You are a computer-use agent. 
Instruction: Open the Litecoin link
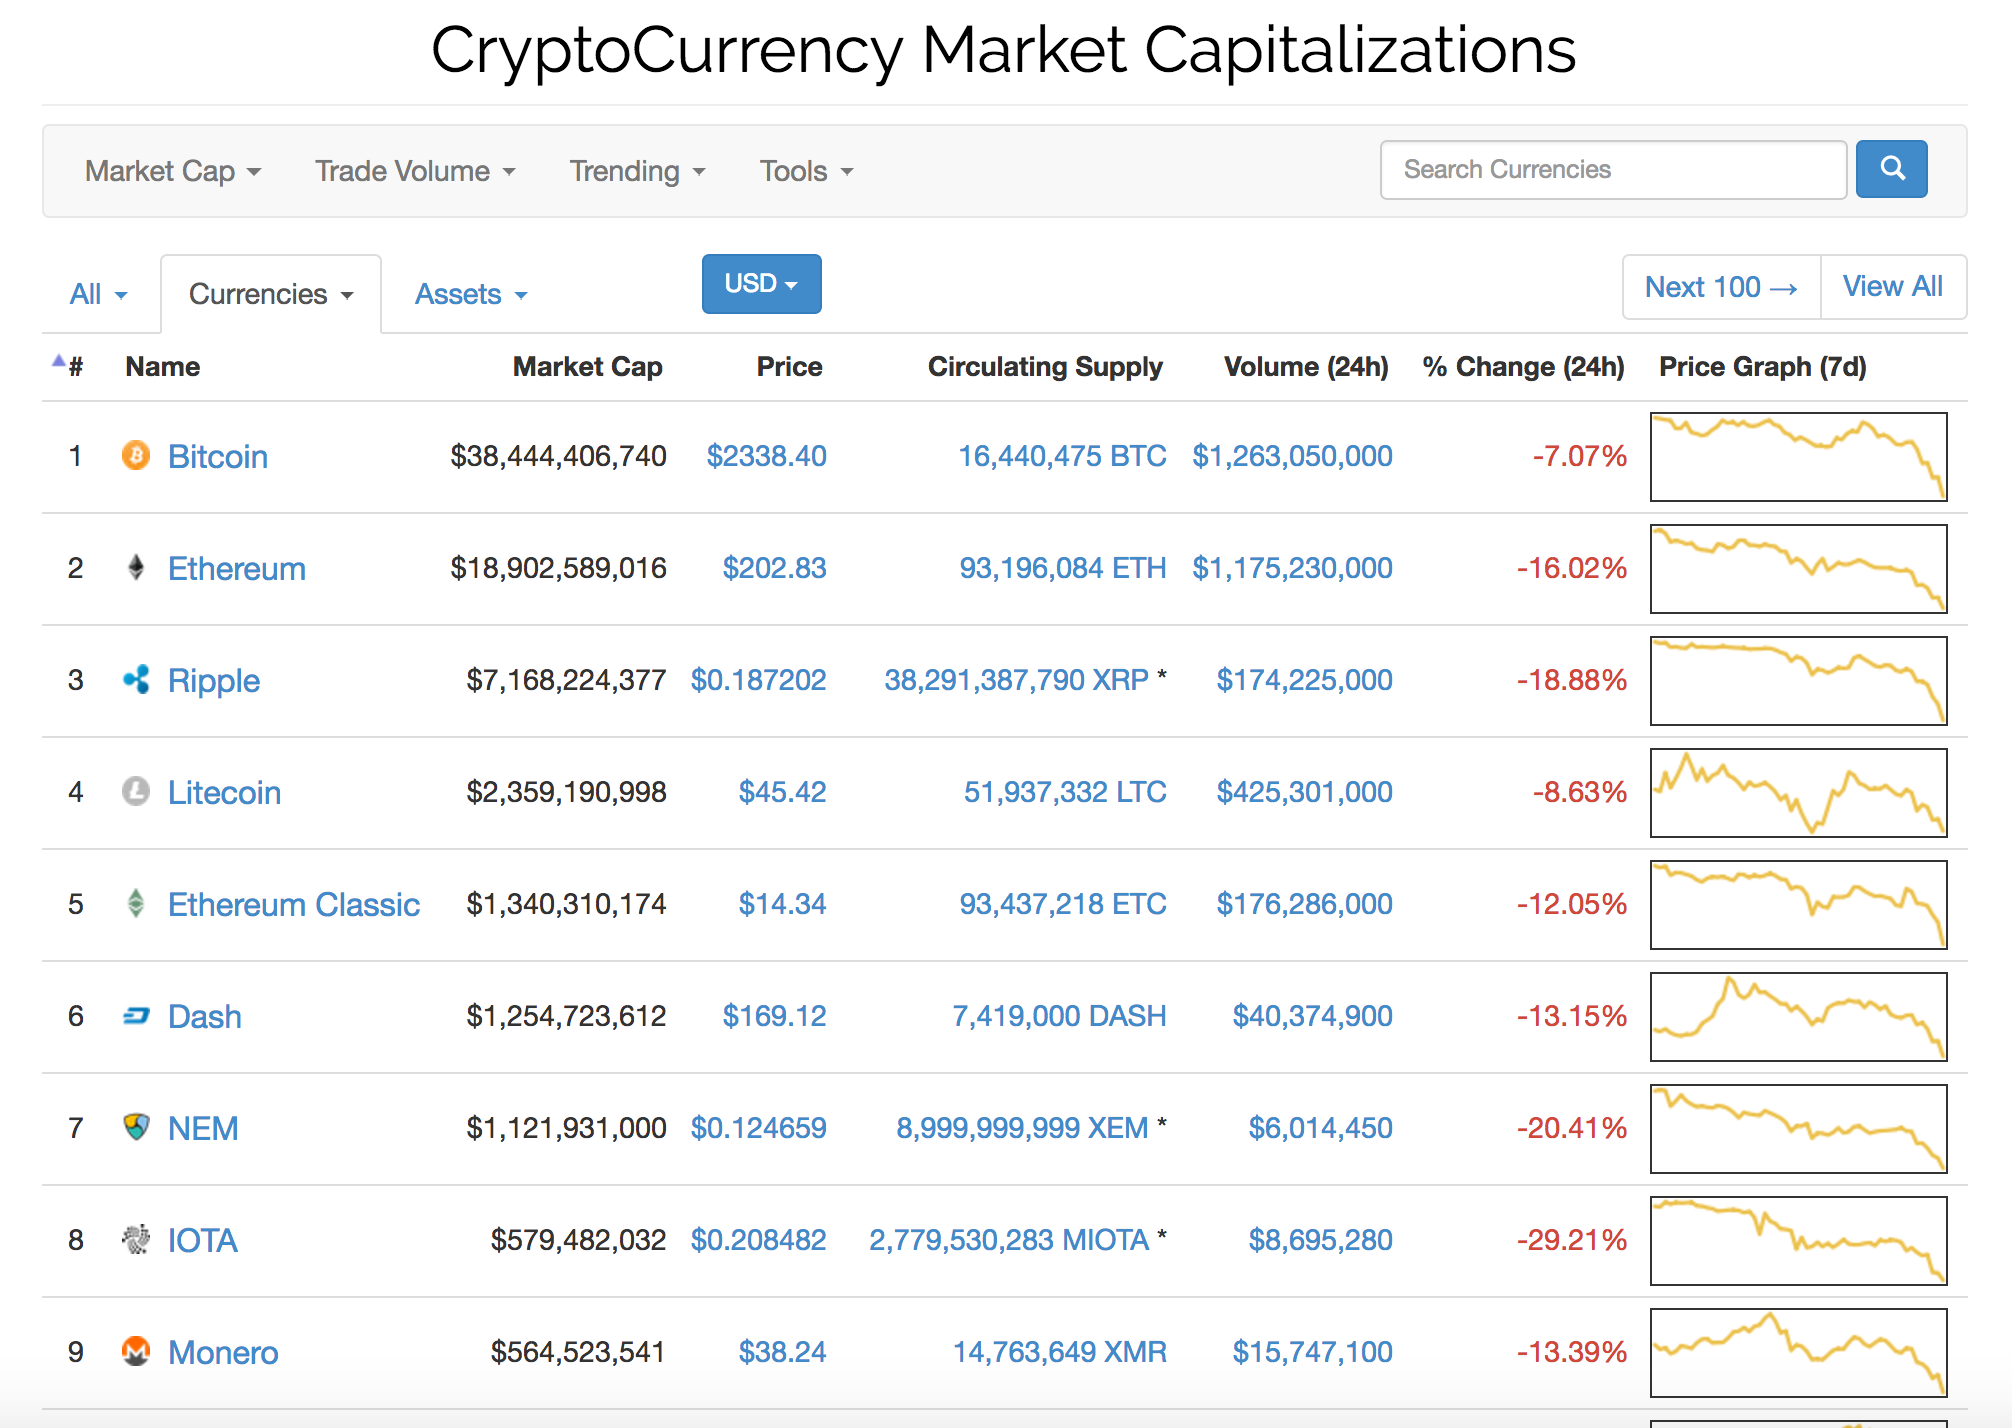224,792
